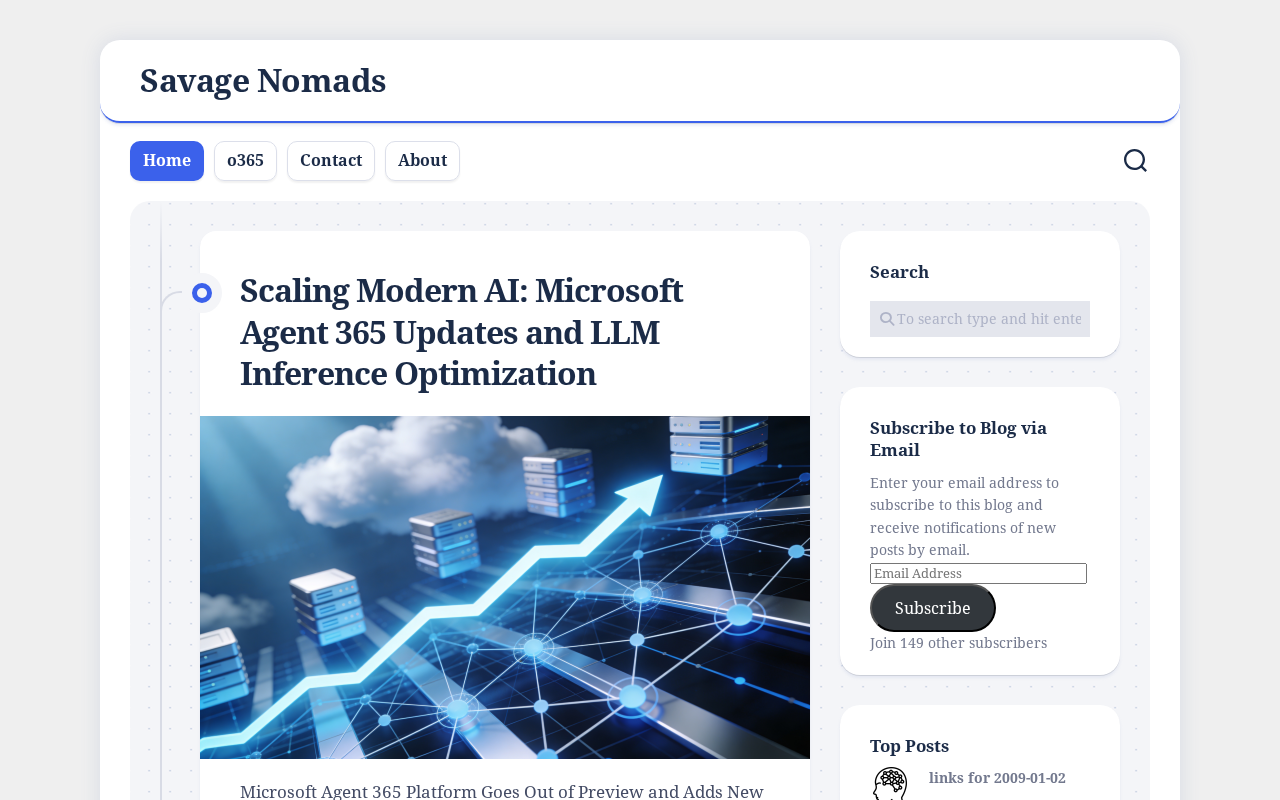The image size is (1280, 800).
Task: Go to the Home nav item
Action: pyautogui.click(x=167, y=161)
